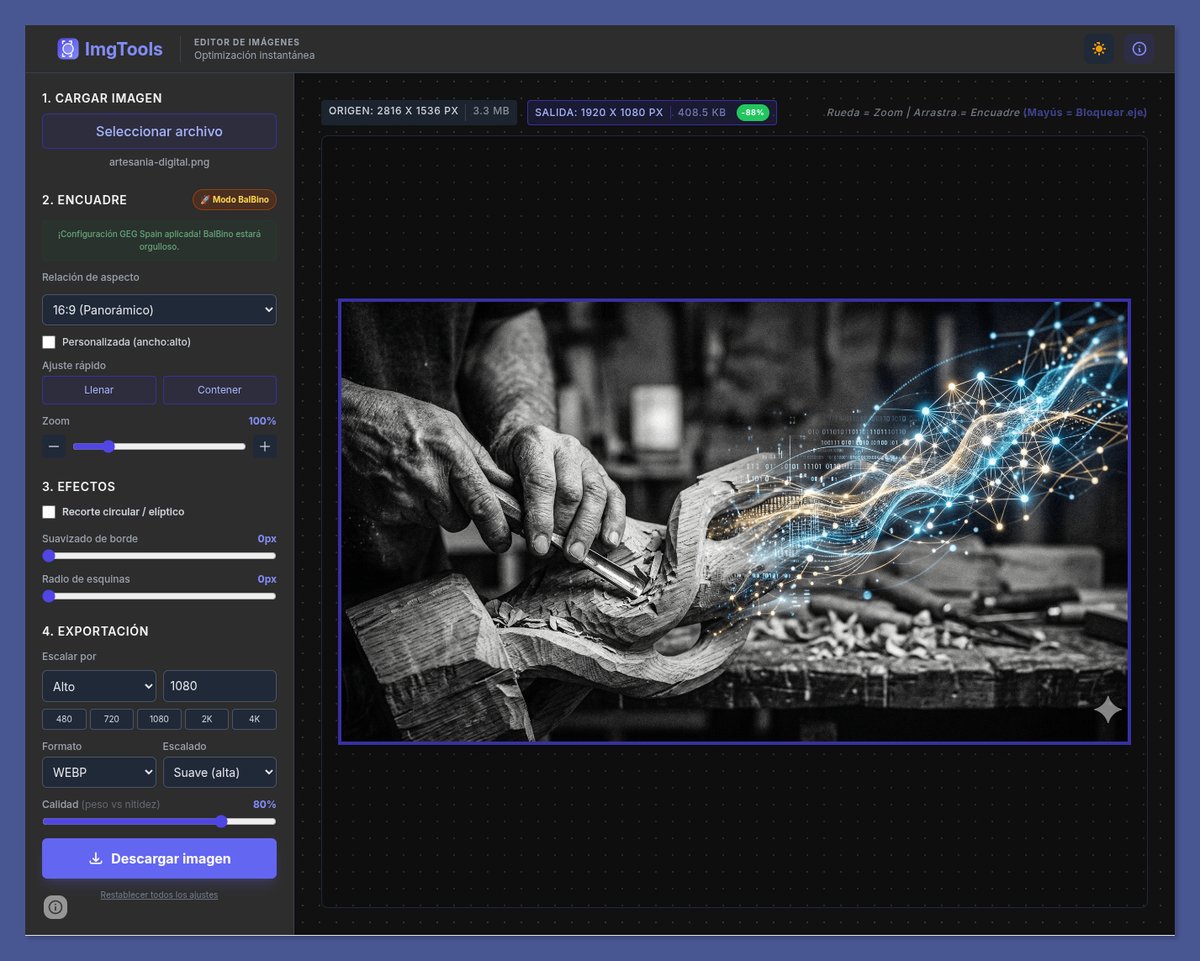Open the Relación de aspecto dropdown
The image size is (1200, 961).
point(158,309)
